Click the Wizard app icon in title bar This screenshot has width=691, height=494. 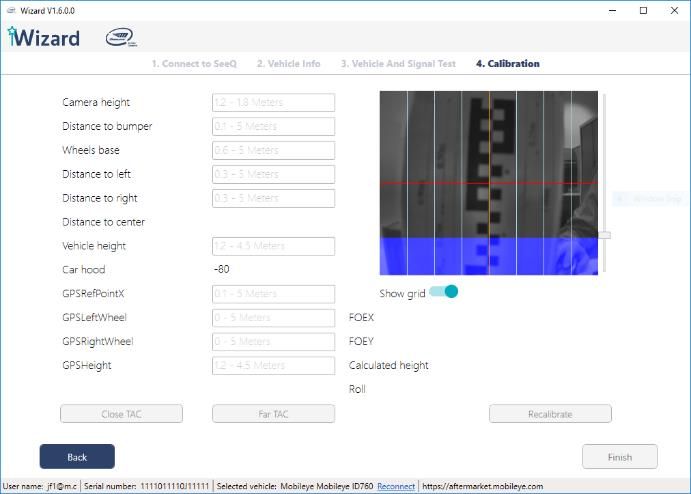[11, 11]
